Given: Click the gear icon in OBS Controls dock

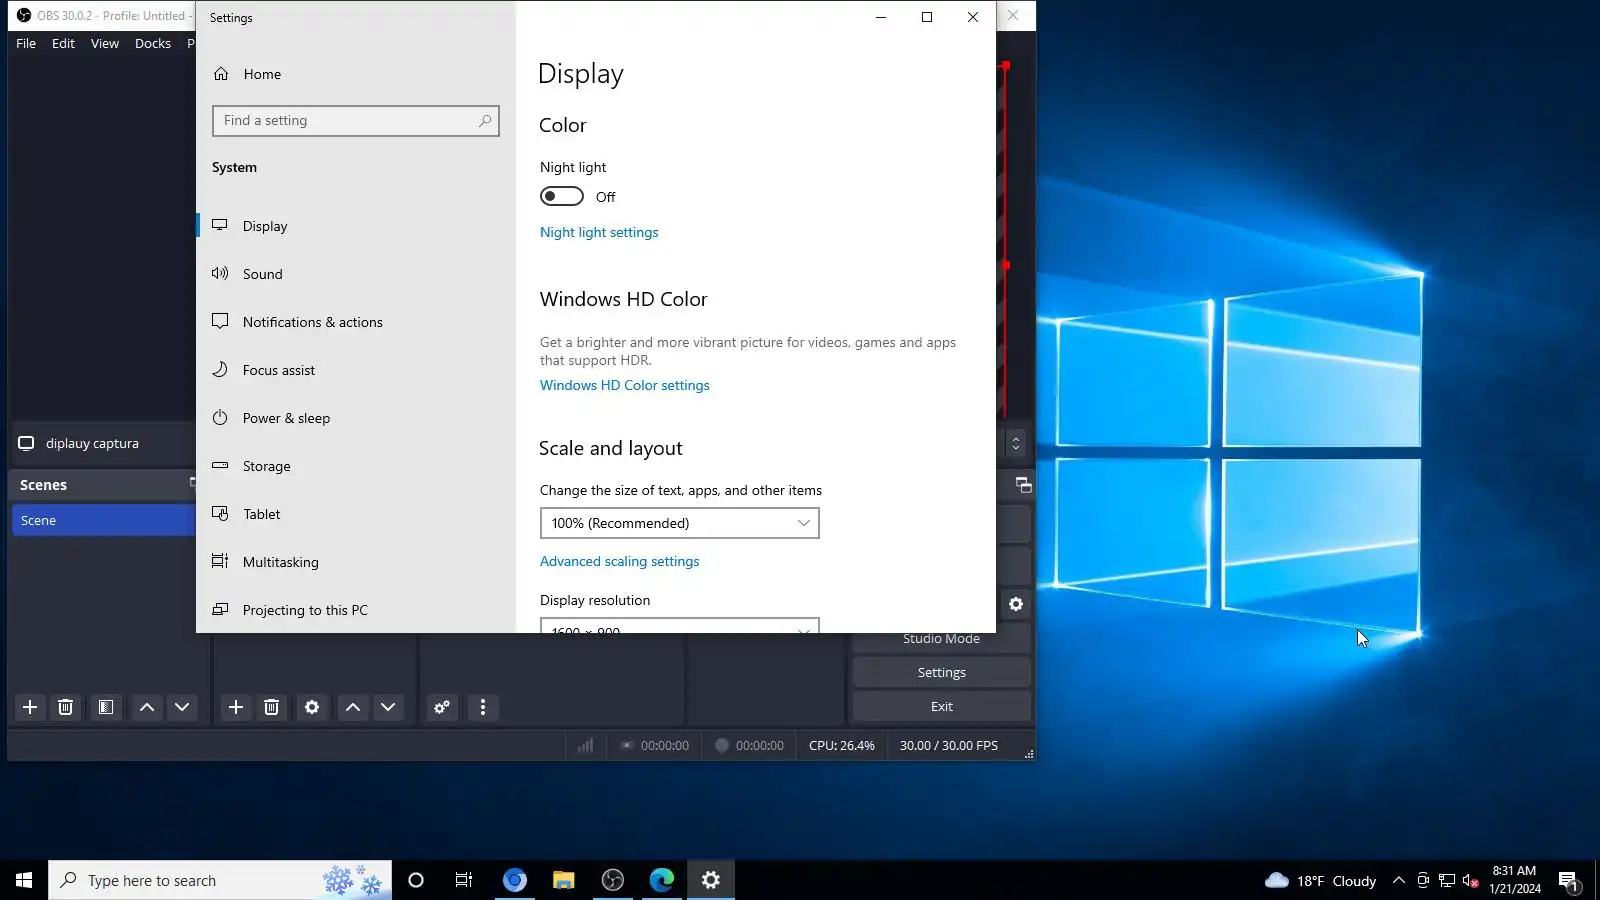Looking at the screenshot, I should [1016, 604].
